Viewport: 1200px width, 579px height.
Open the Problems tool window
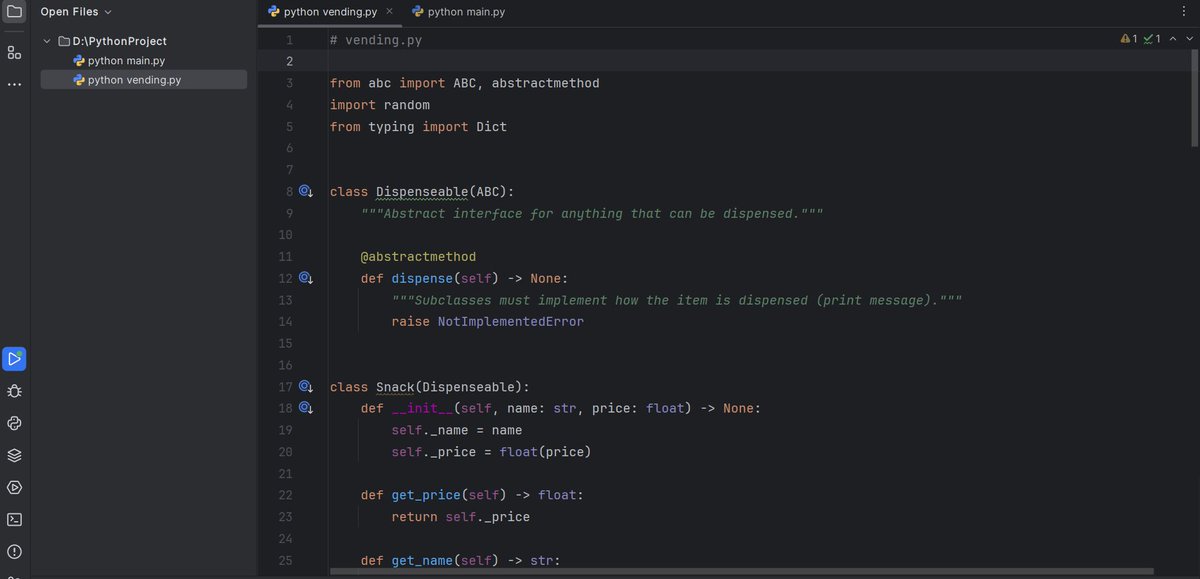click(x=14, y=551)
